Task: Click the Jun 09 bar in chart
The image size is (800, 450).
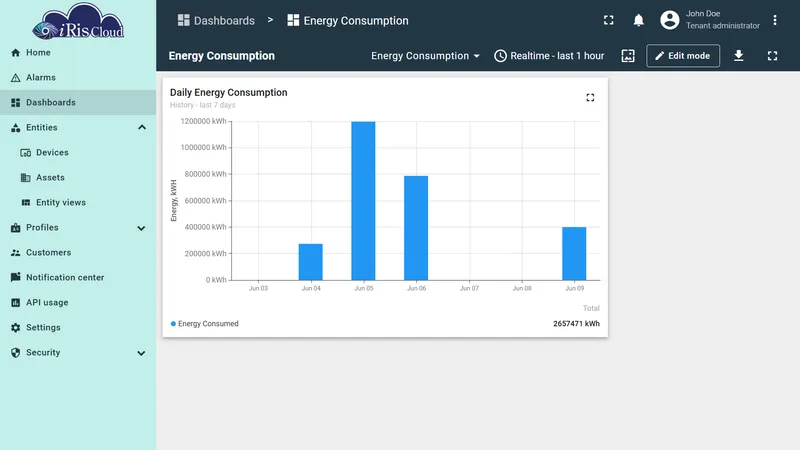Action: [x=574, y=254]
